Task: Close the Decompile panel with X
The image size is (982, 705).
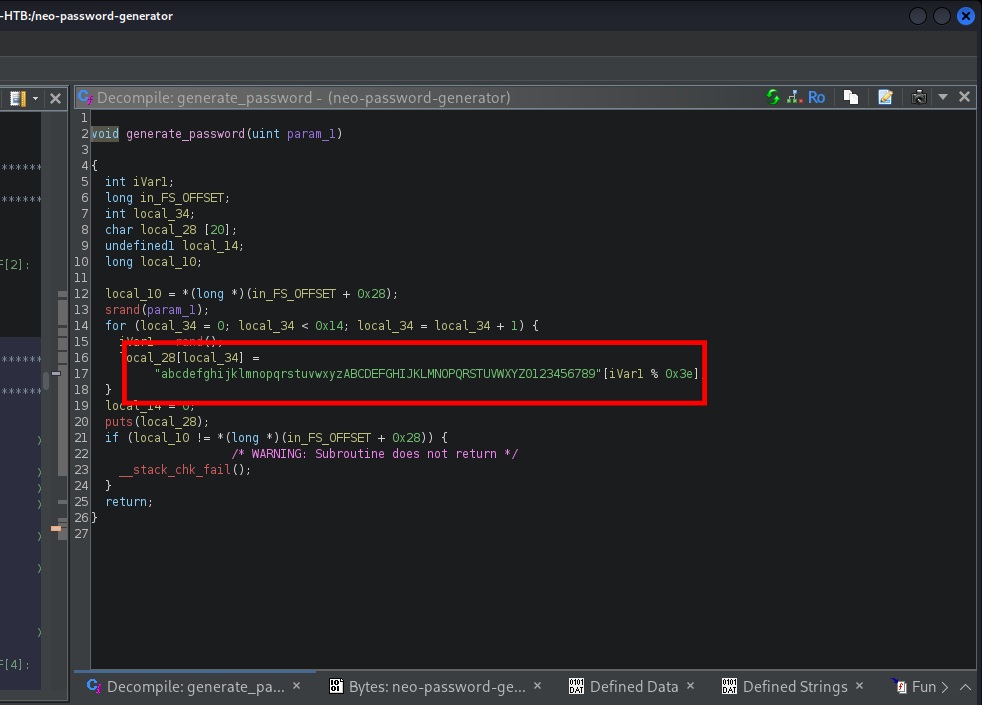Action: click(x=964, y=97)
